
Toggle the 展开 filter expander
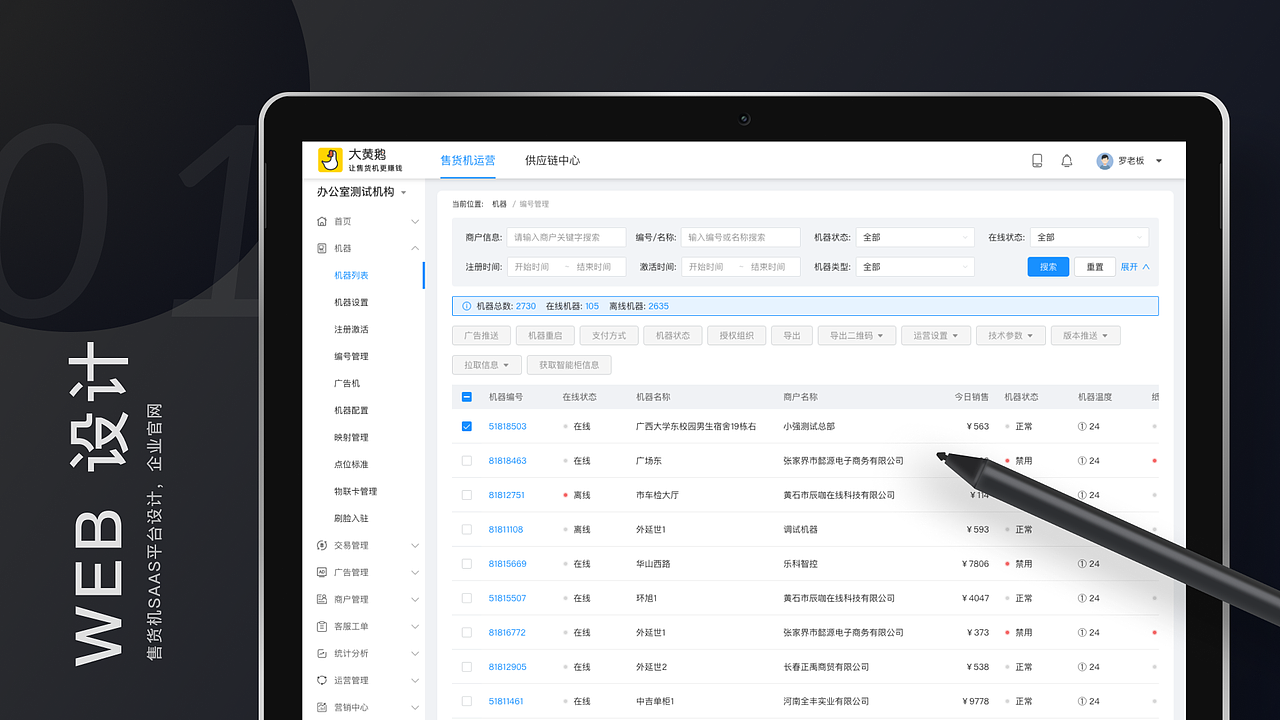(x=1135, y=267)
